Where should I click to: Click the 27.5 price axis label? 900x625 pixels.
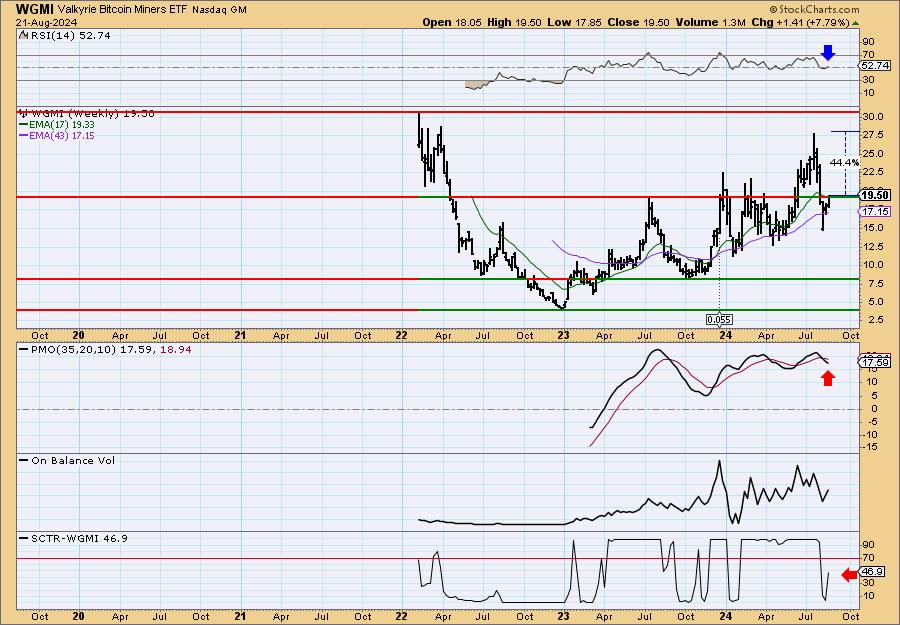(873, 135)
